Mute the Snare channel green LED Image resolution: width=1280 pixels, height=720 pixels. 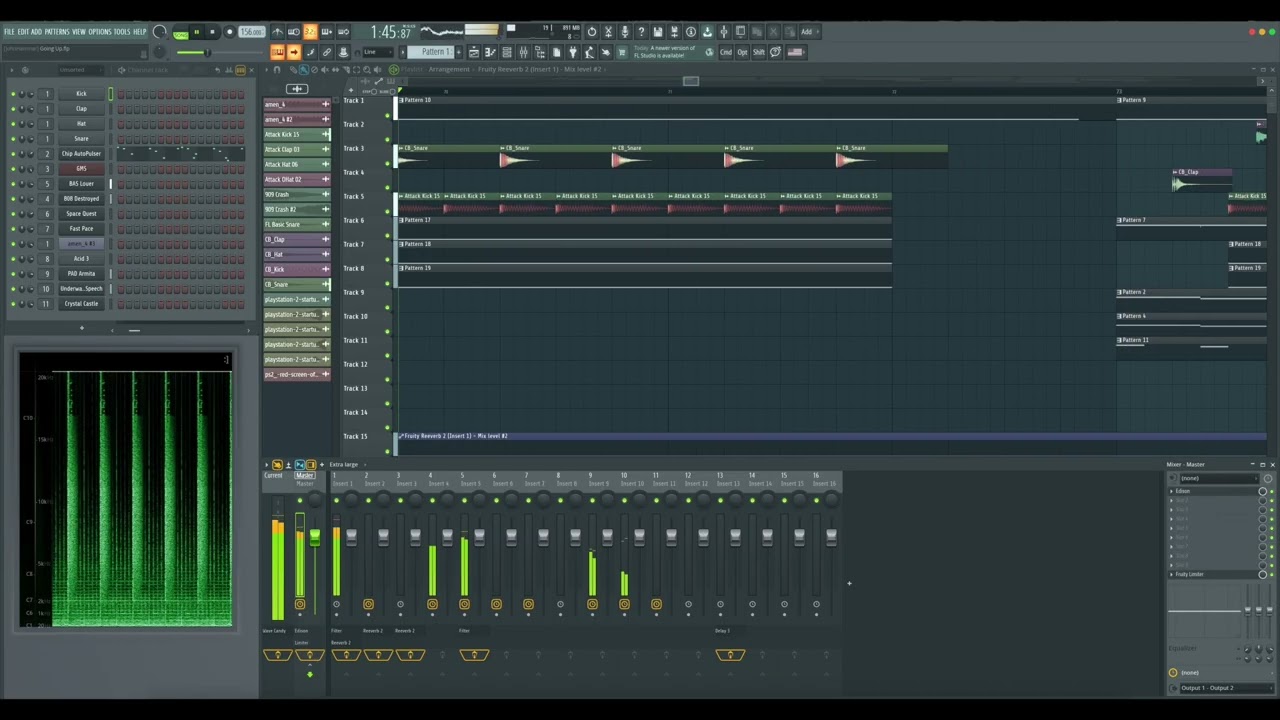13,139
